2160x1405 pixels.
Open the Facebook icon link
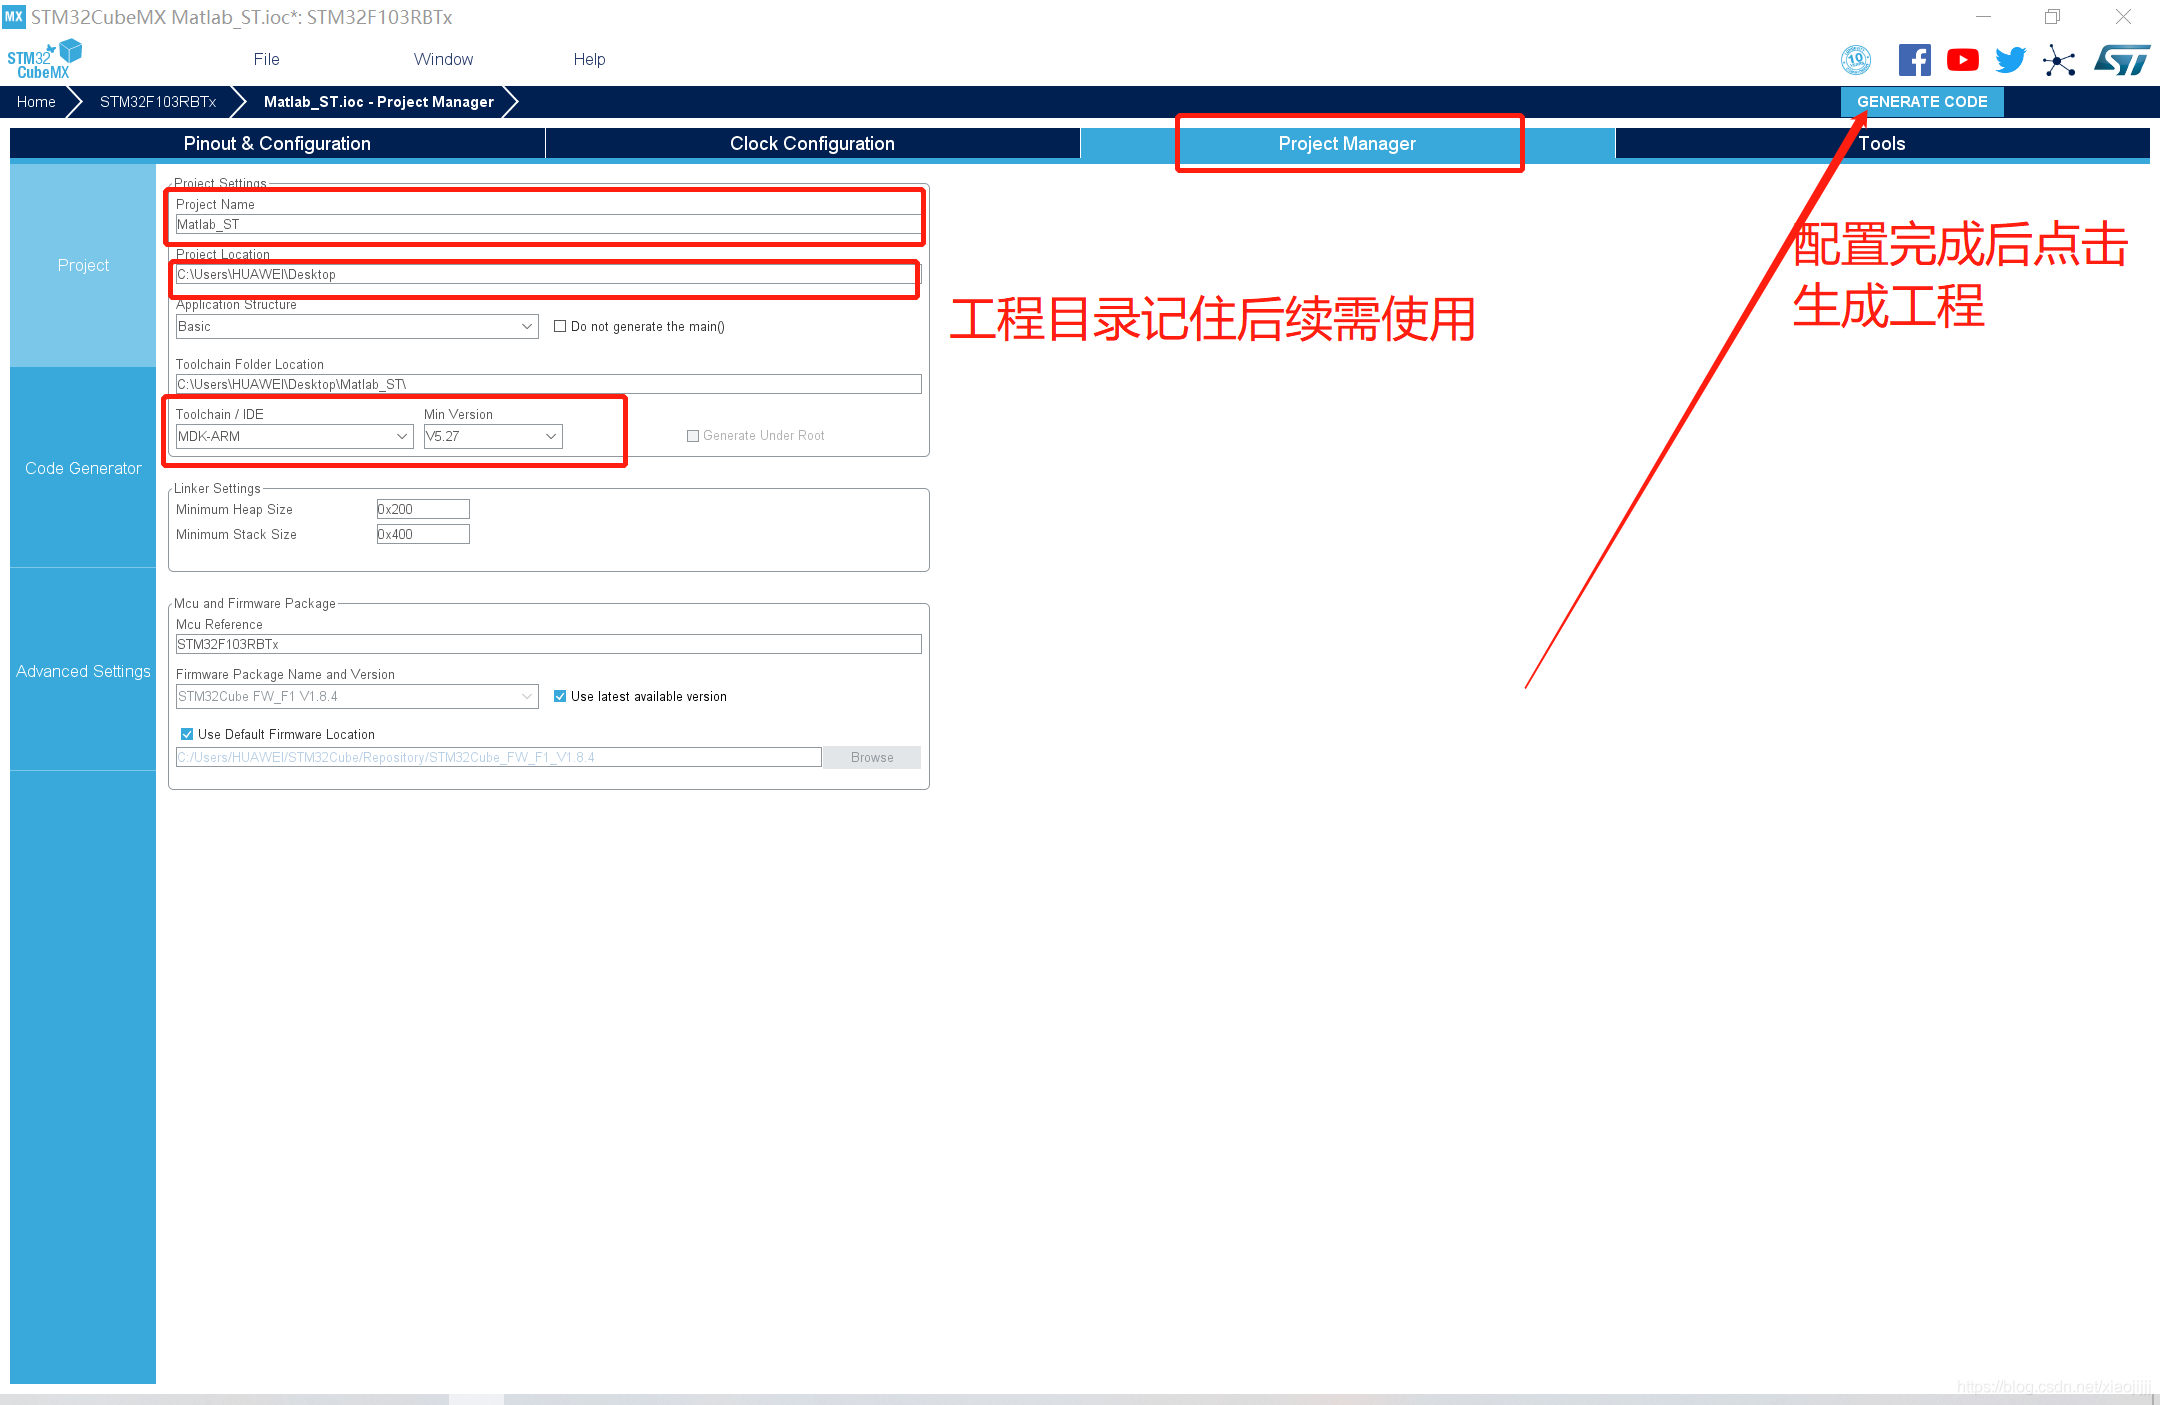(x=1914, y=60)
